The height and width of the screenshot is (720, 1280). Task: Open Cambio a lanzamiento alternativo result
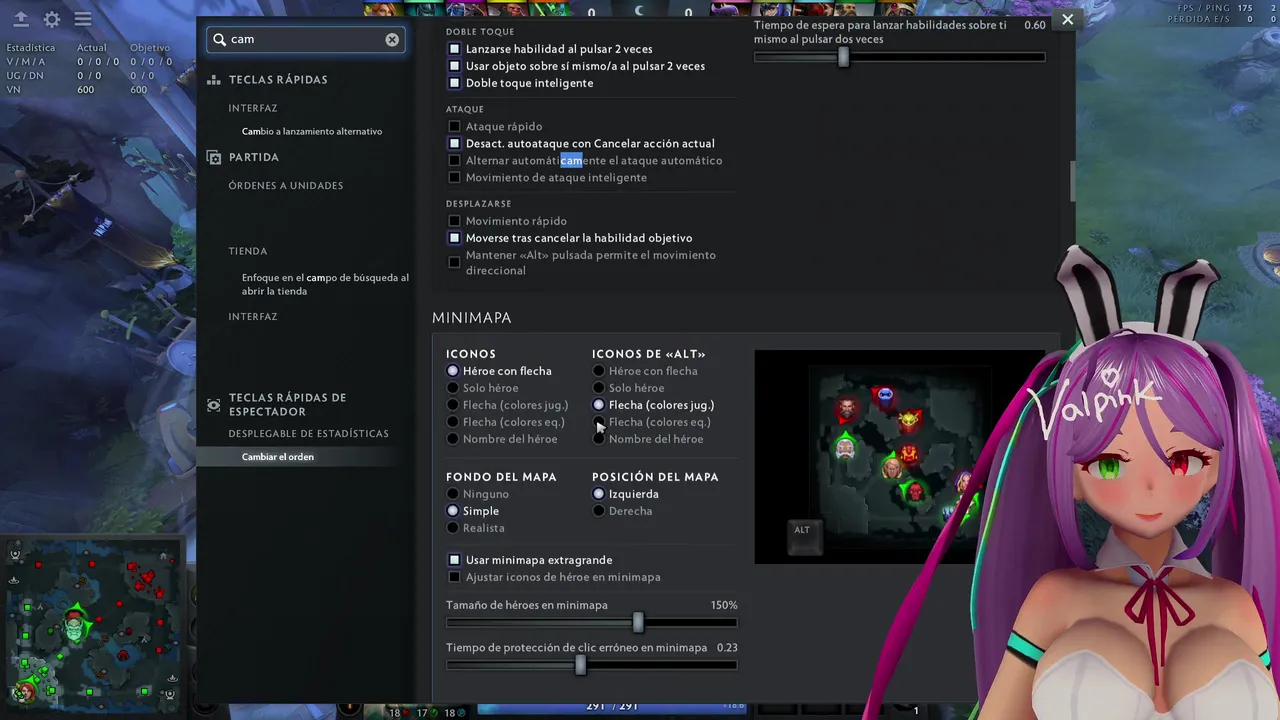click(x=312, y=132)
